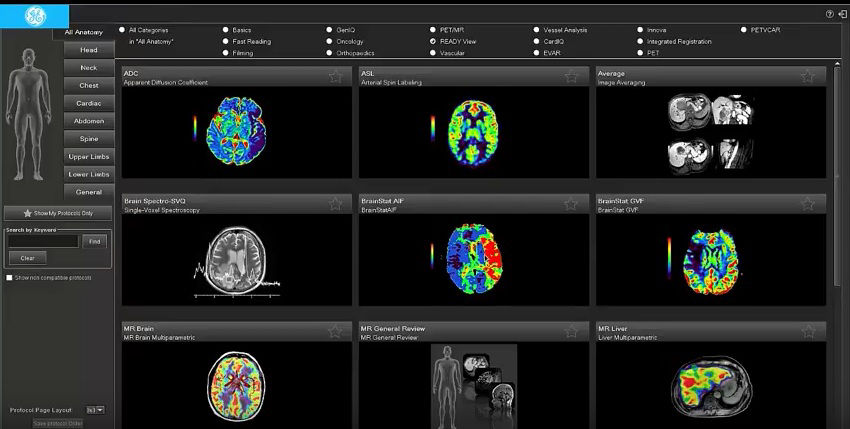The image size is (850, 429).
Task: Choose the PET category radio button
Action: tap(640, 53)
